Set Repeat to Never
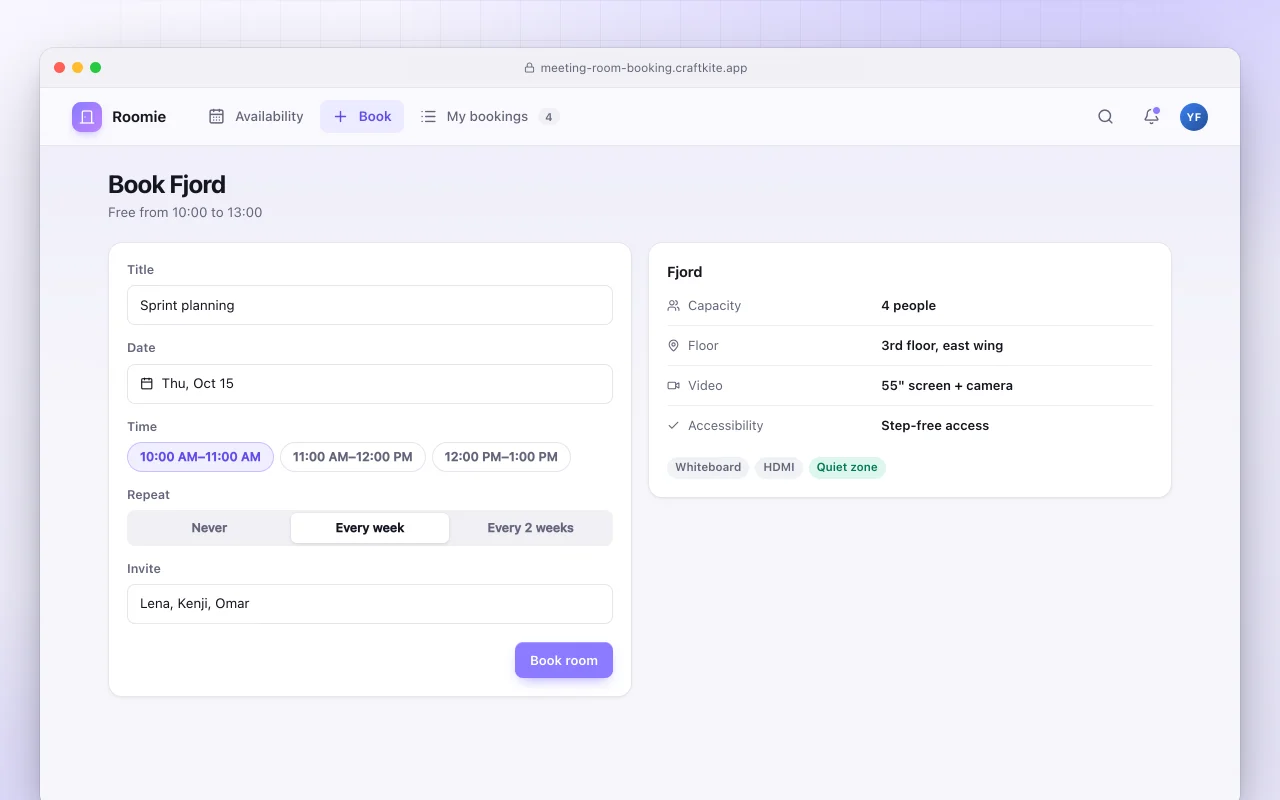1280x800 pixels. pyautogui.click(x=210, y=528)
